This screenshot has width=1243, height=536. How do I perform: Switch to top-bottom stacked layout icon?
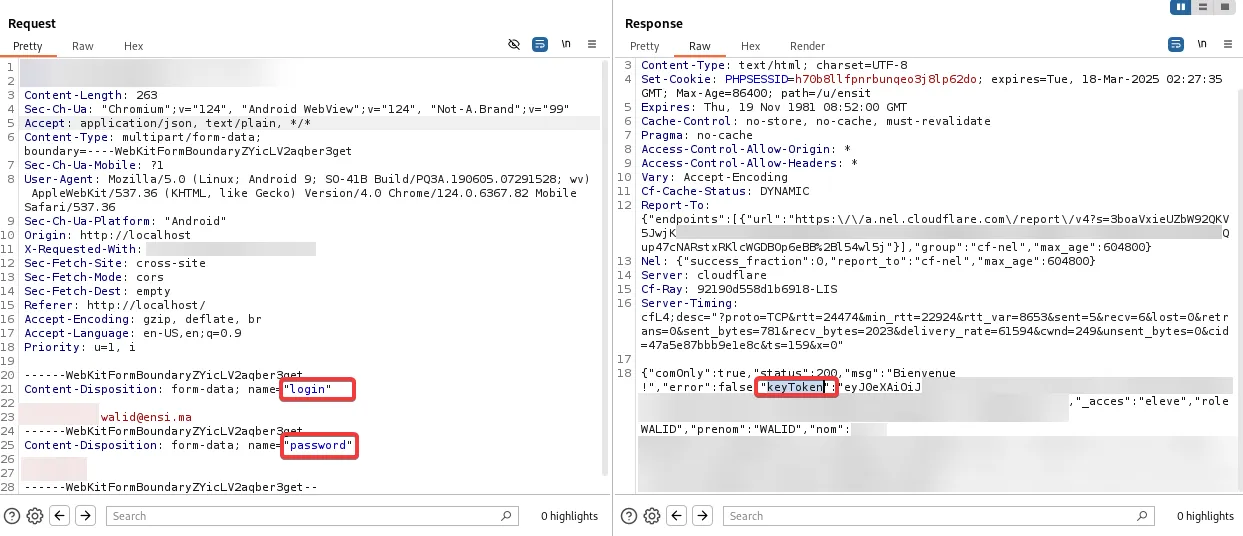click(1203, 7)
